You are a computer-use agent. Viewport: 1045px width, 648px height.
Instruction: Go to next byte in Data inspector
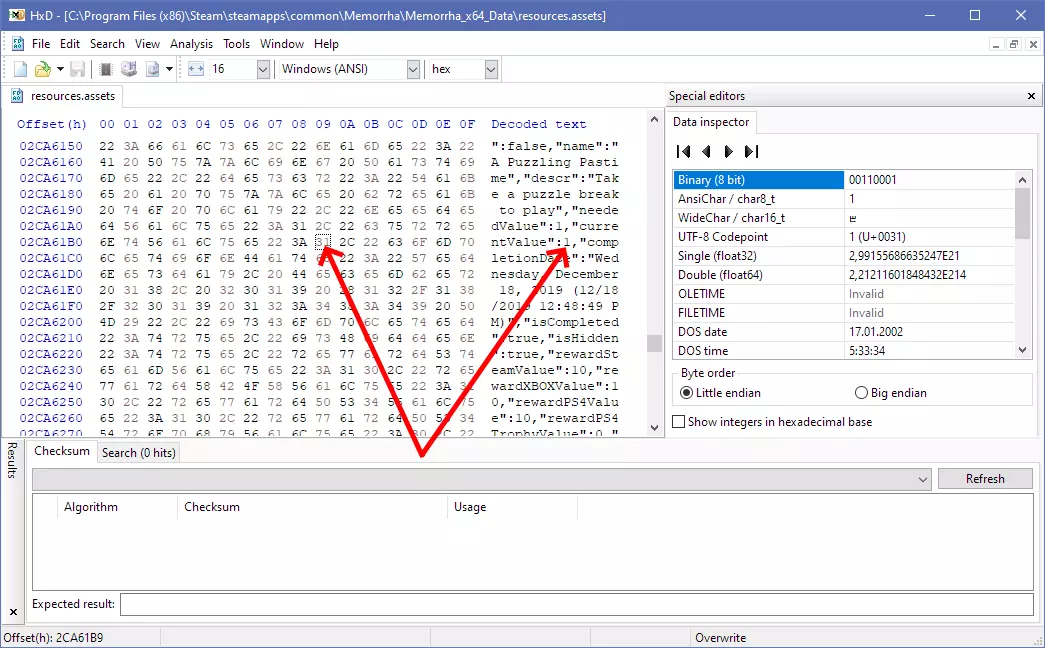click(x=728, y=151)
